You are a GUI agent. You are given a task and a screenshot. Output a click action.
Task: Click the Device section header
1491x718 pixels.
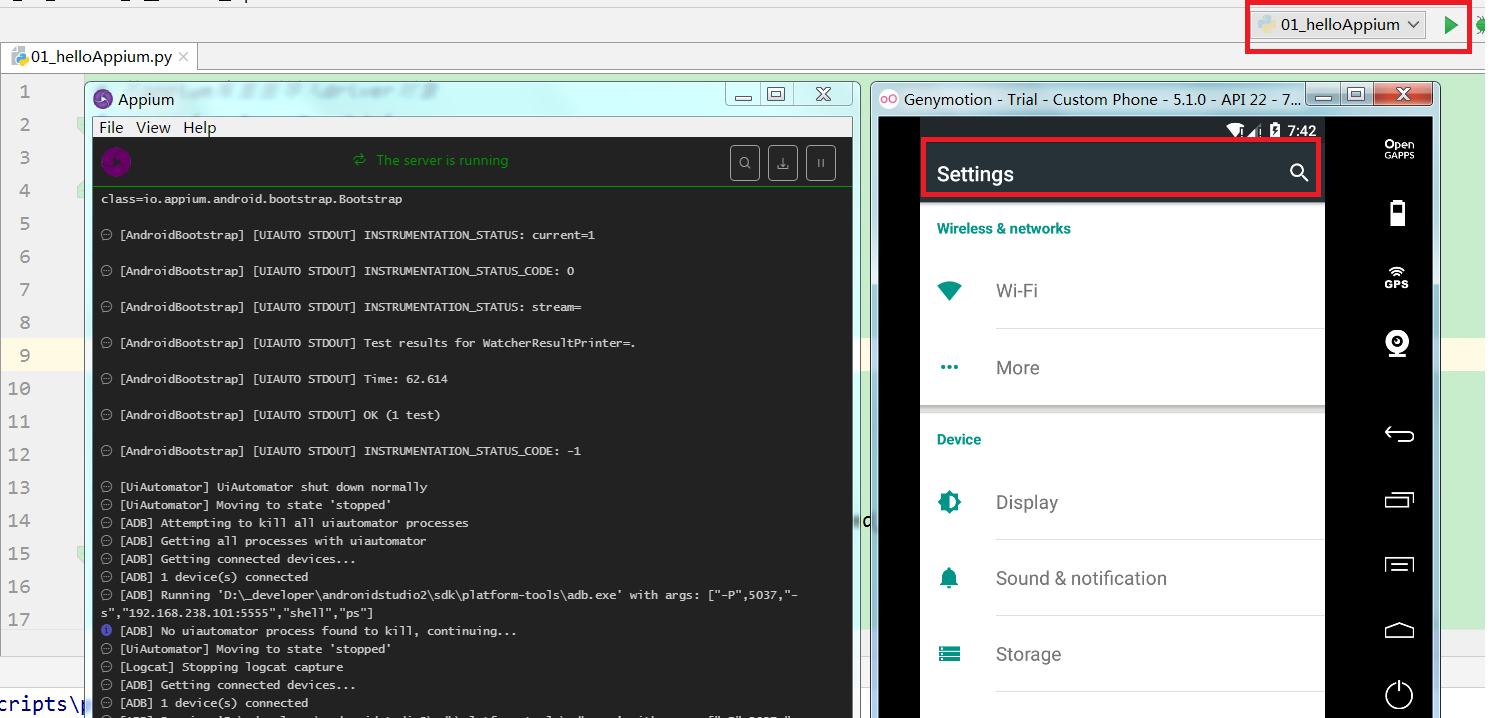(958, 439)
